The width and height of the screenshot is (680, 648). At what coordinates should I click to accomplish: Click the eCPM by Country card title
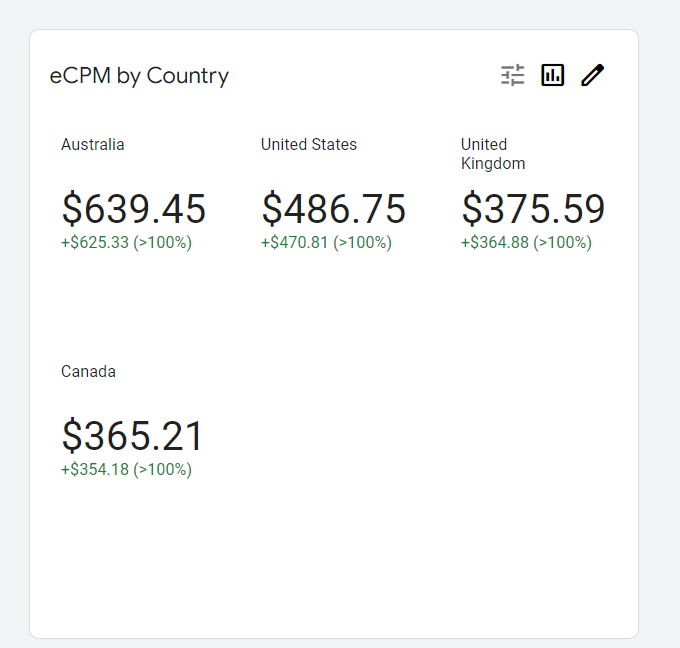[139, 76]
